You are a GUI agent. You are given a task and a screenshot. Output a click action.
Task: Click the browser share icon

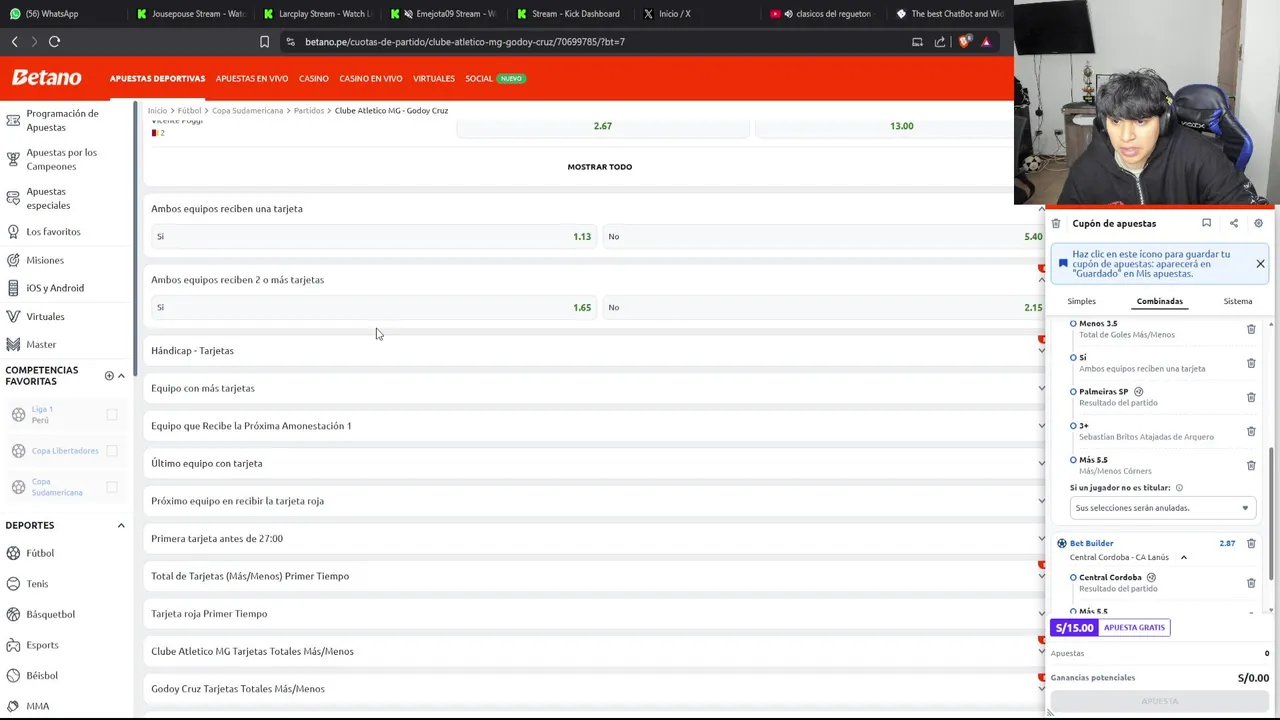940,42
